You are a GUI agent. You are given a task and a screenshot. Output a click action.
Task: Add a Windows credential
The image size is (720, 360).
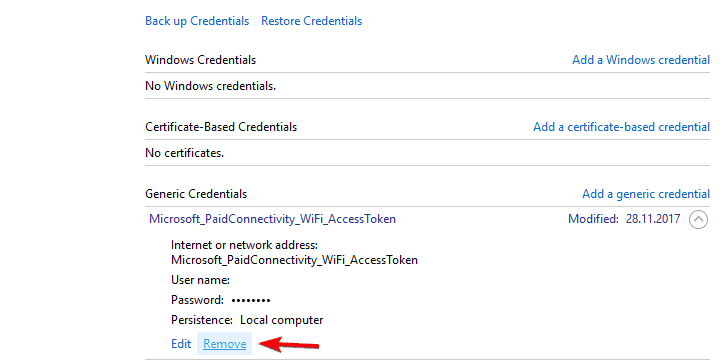(641, 60)
